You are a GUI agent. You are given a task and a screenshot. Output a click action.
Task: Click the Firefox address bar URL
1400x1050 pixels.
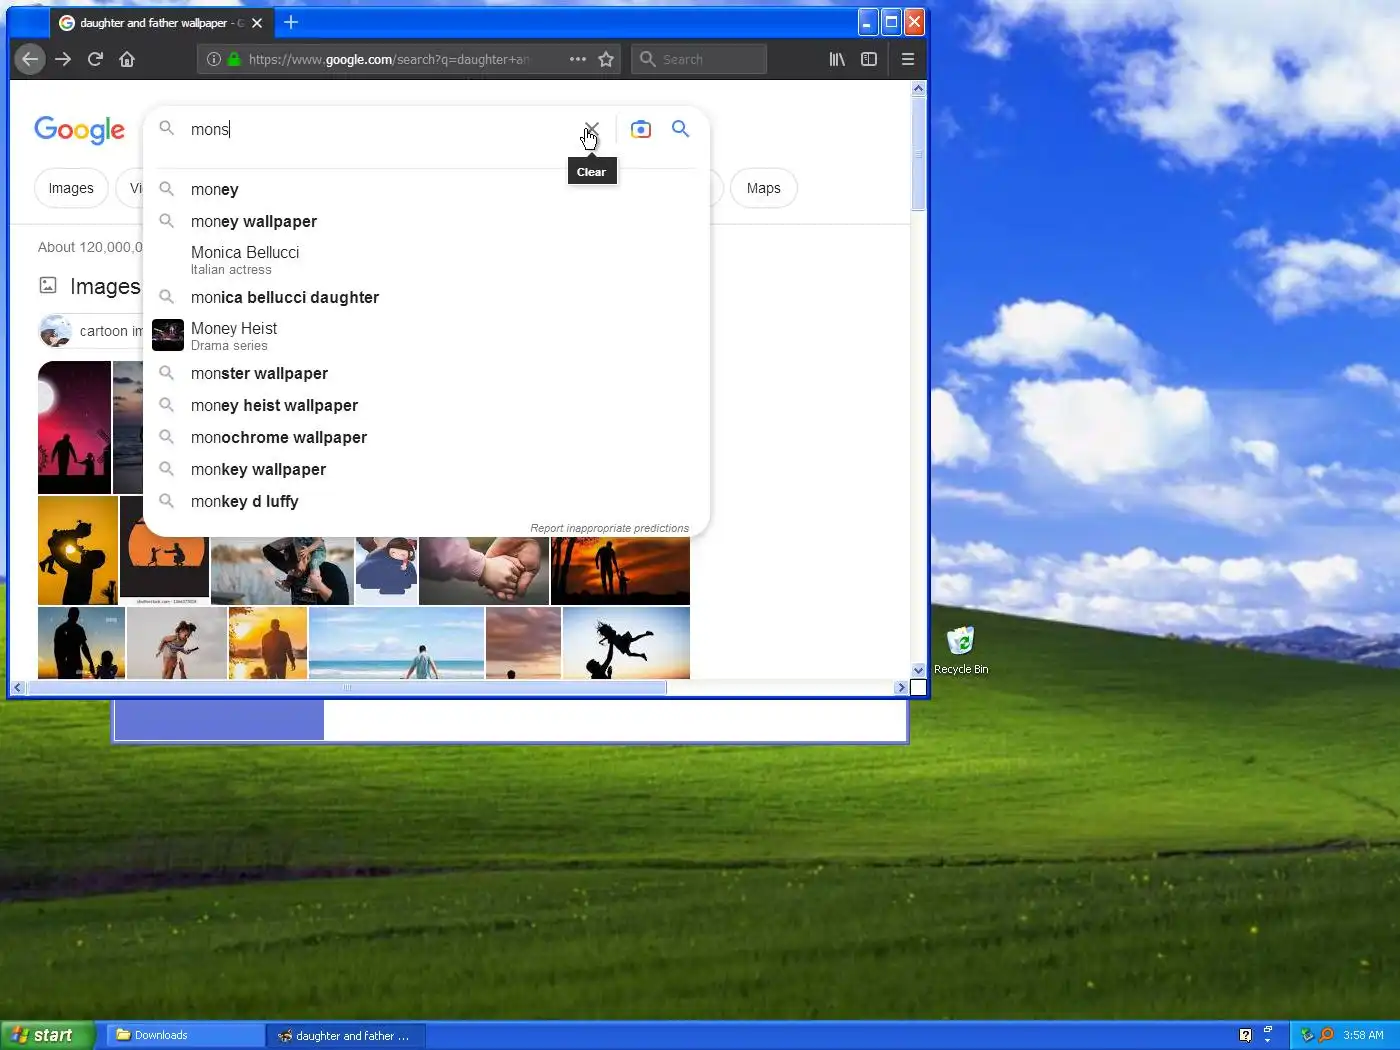(389, 59)
